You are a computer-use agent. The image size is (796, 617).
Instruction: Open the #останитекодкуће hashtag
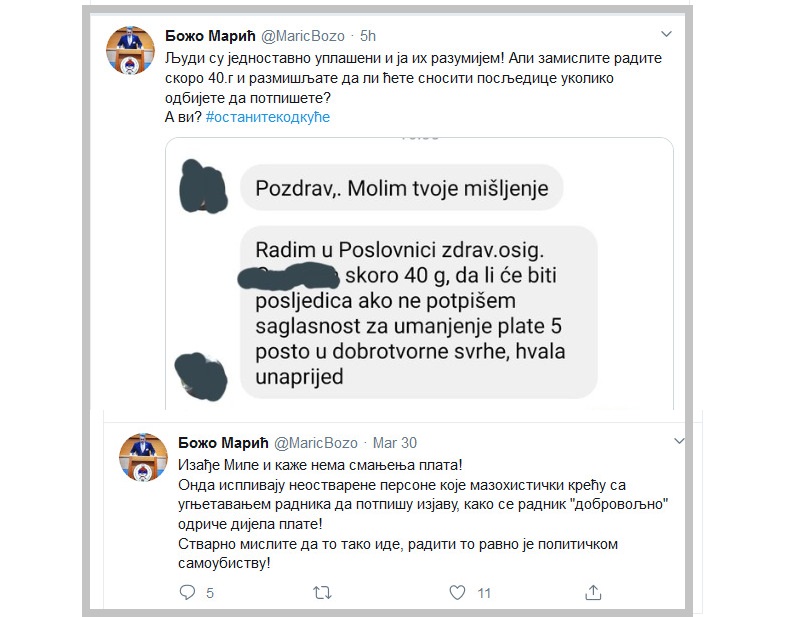(x=267, y=117)
